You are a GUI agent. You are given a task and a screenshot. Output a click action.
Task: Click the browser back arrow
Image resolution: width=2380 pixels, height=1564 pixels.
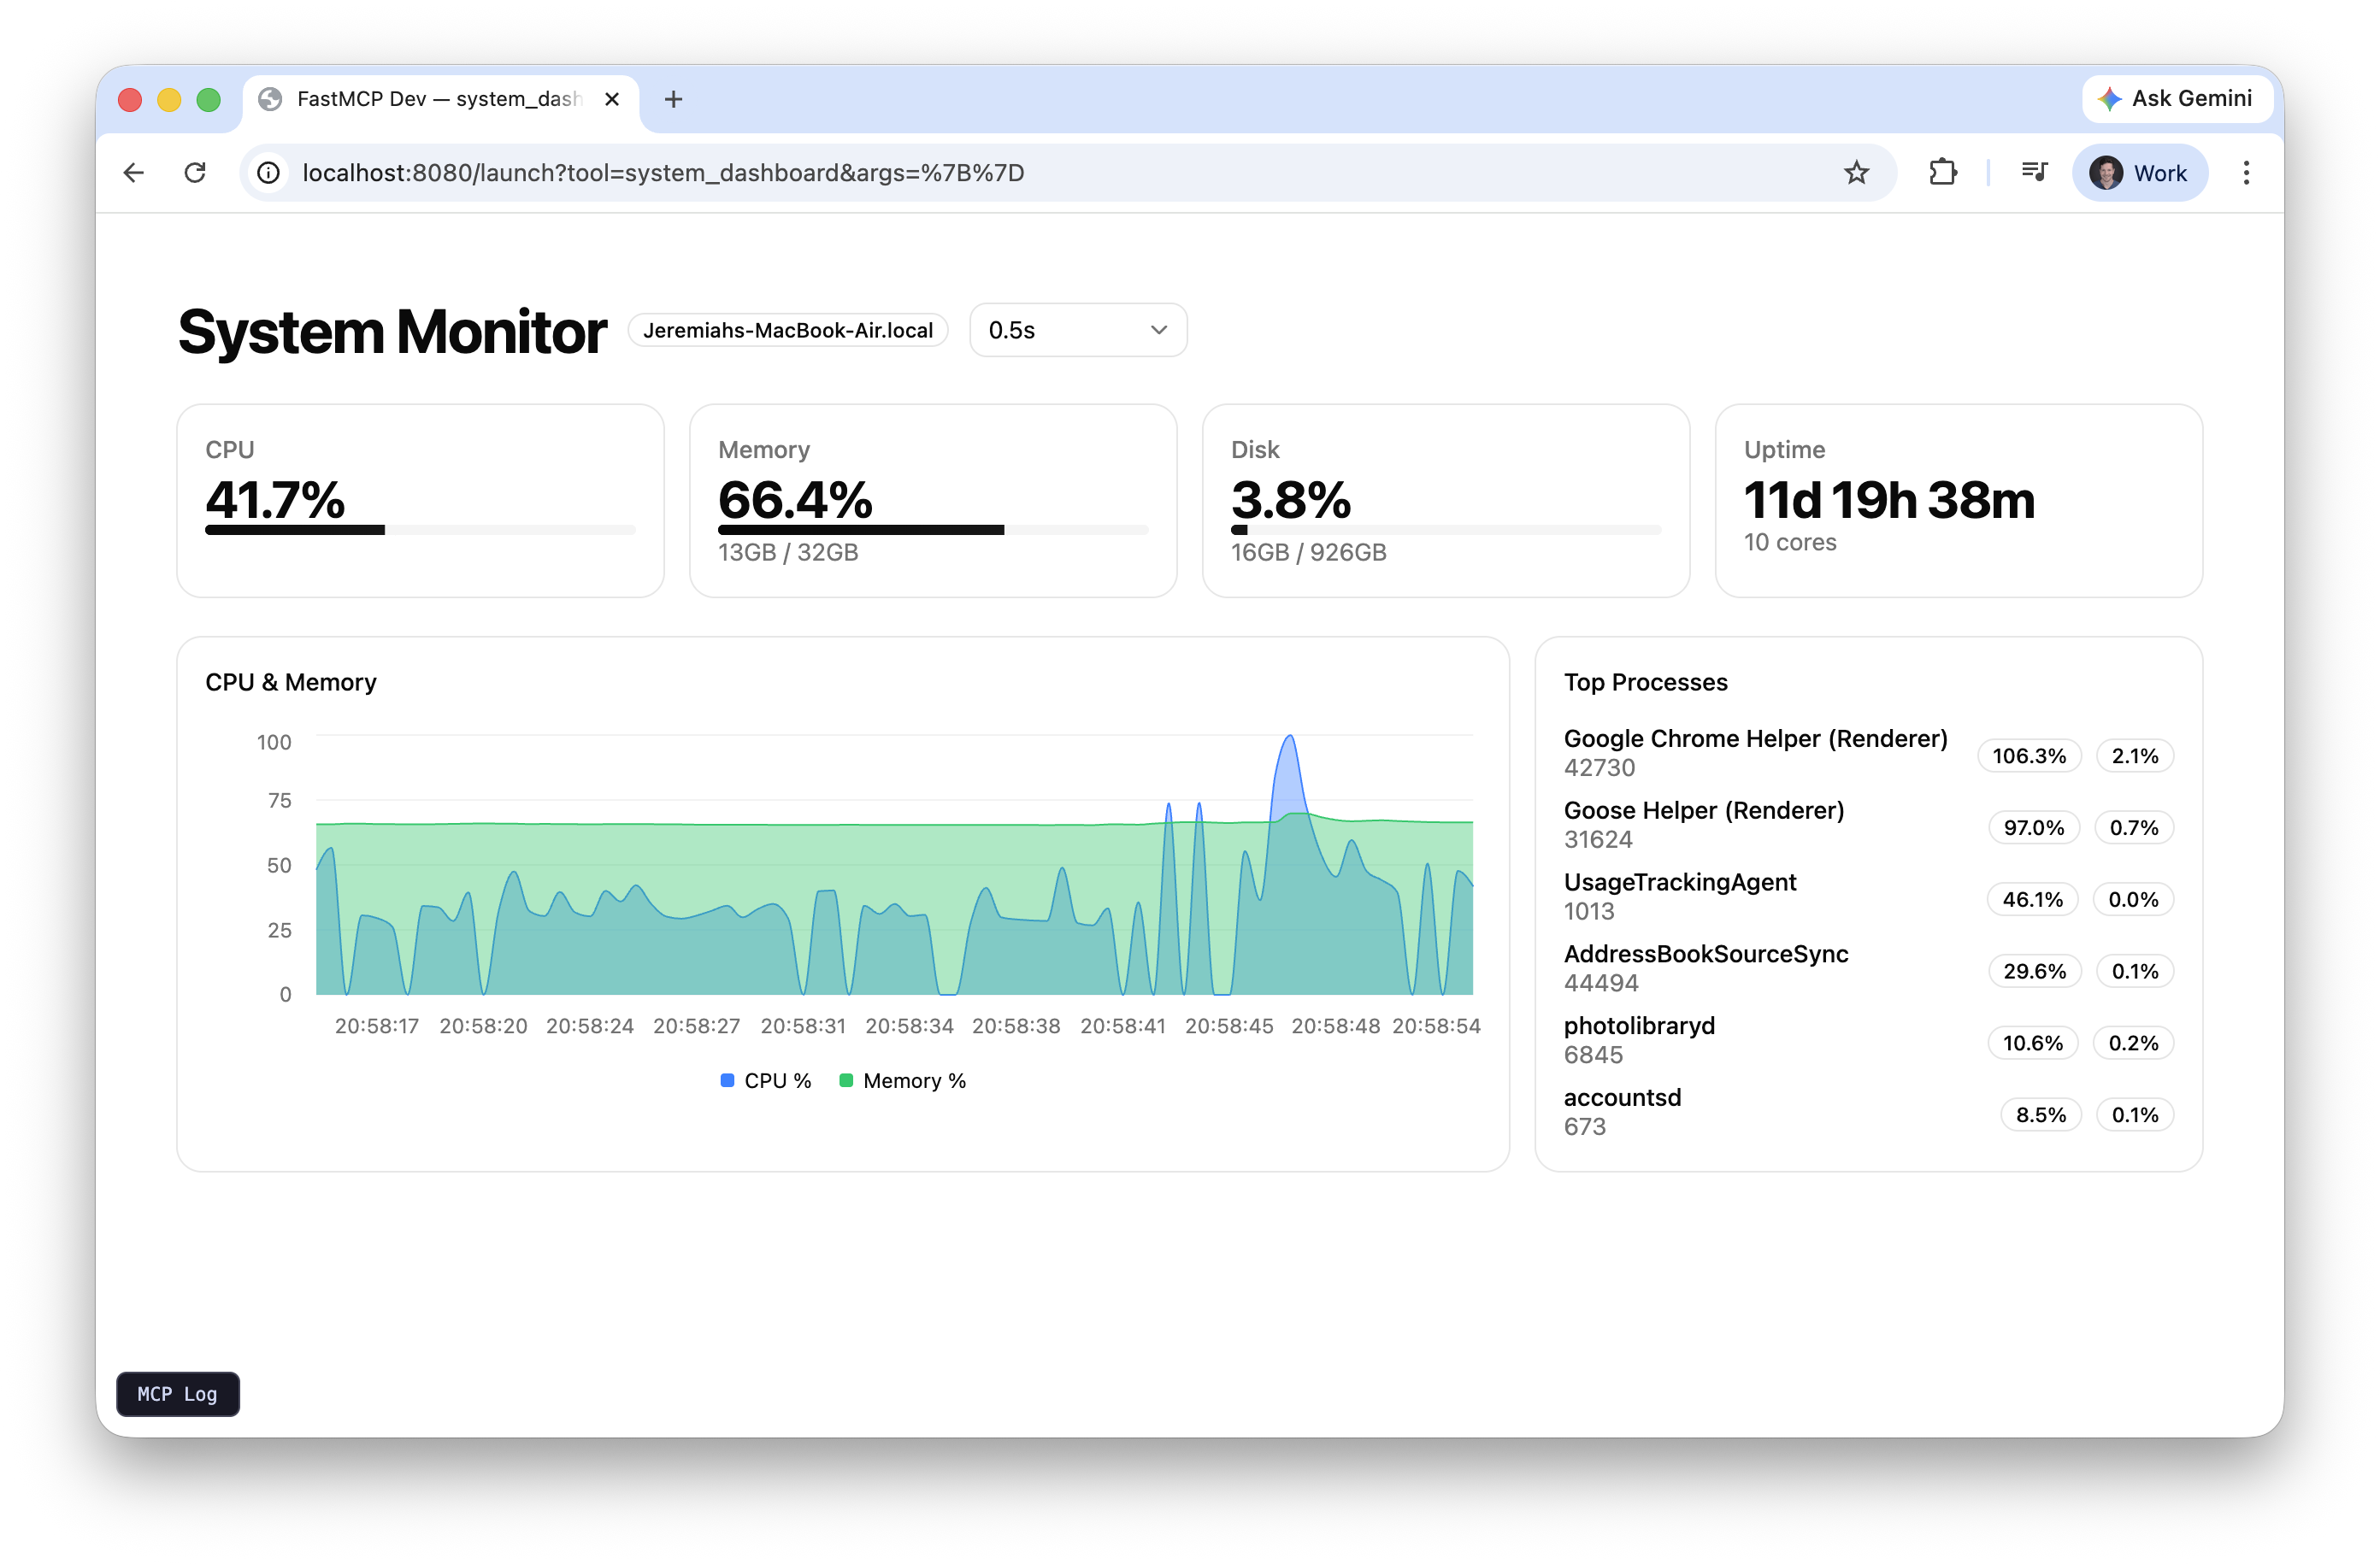pyautogui.click(x=133, y=173)
